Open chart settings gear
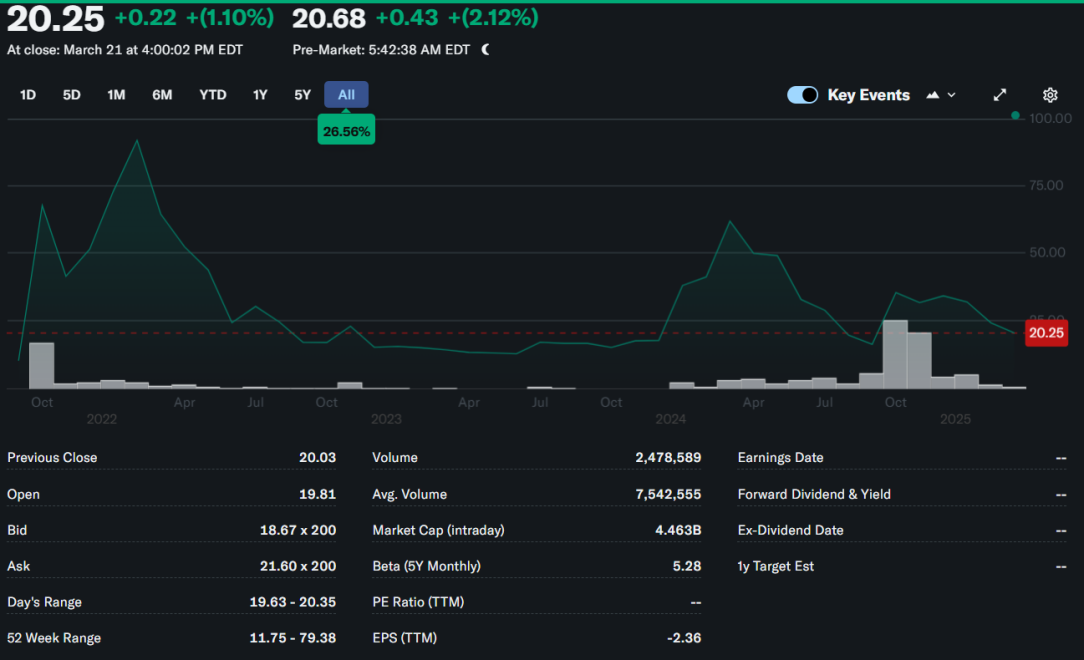1084x660 pixels. pos(1050,95)
